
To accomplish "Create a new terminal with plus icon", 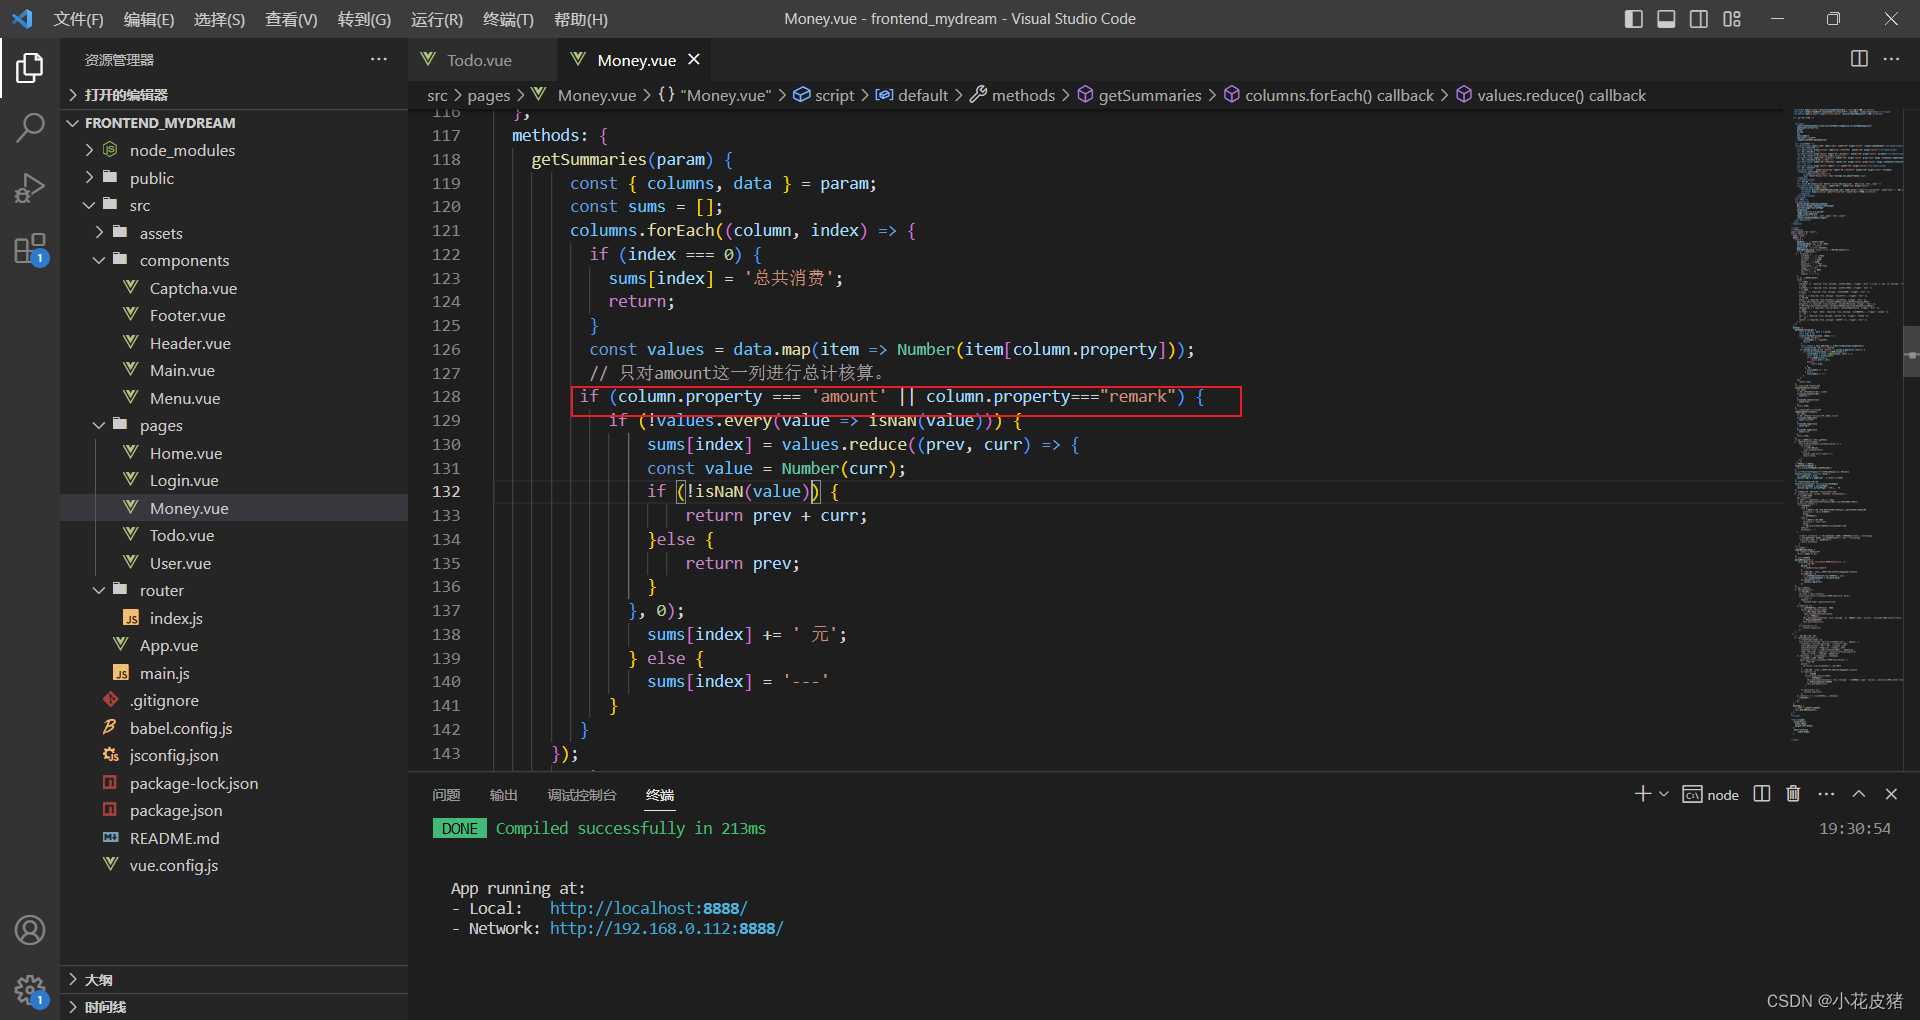I will click(1642, 794).
